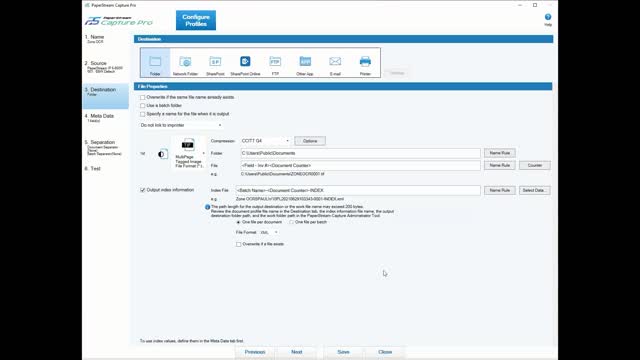
Task: Click the PaperStream Capture Pro logo
Action: (x=119, y=21)
